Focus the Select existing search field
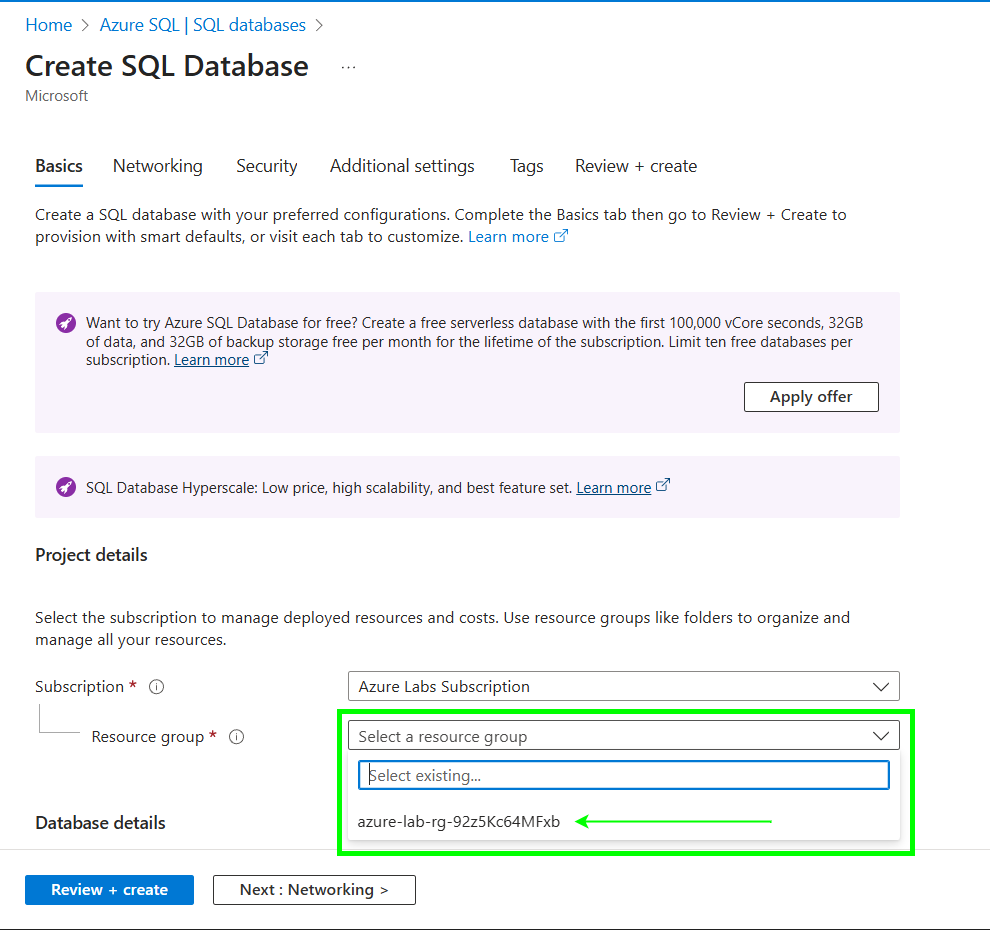Screen dimensions: 990x930 tap(623, 775)
